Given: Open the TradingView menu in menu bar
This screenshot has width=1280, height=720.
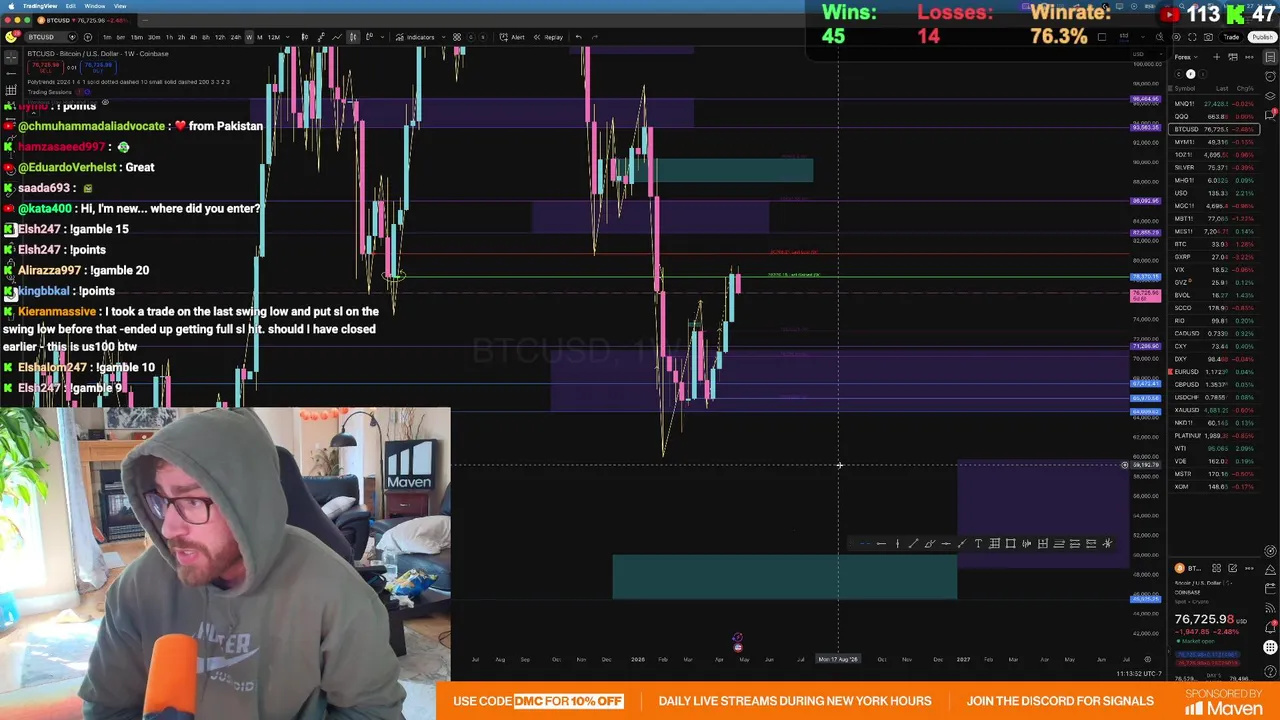Looking at the screenshot, I should 40,6.
